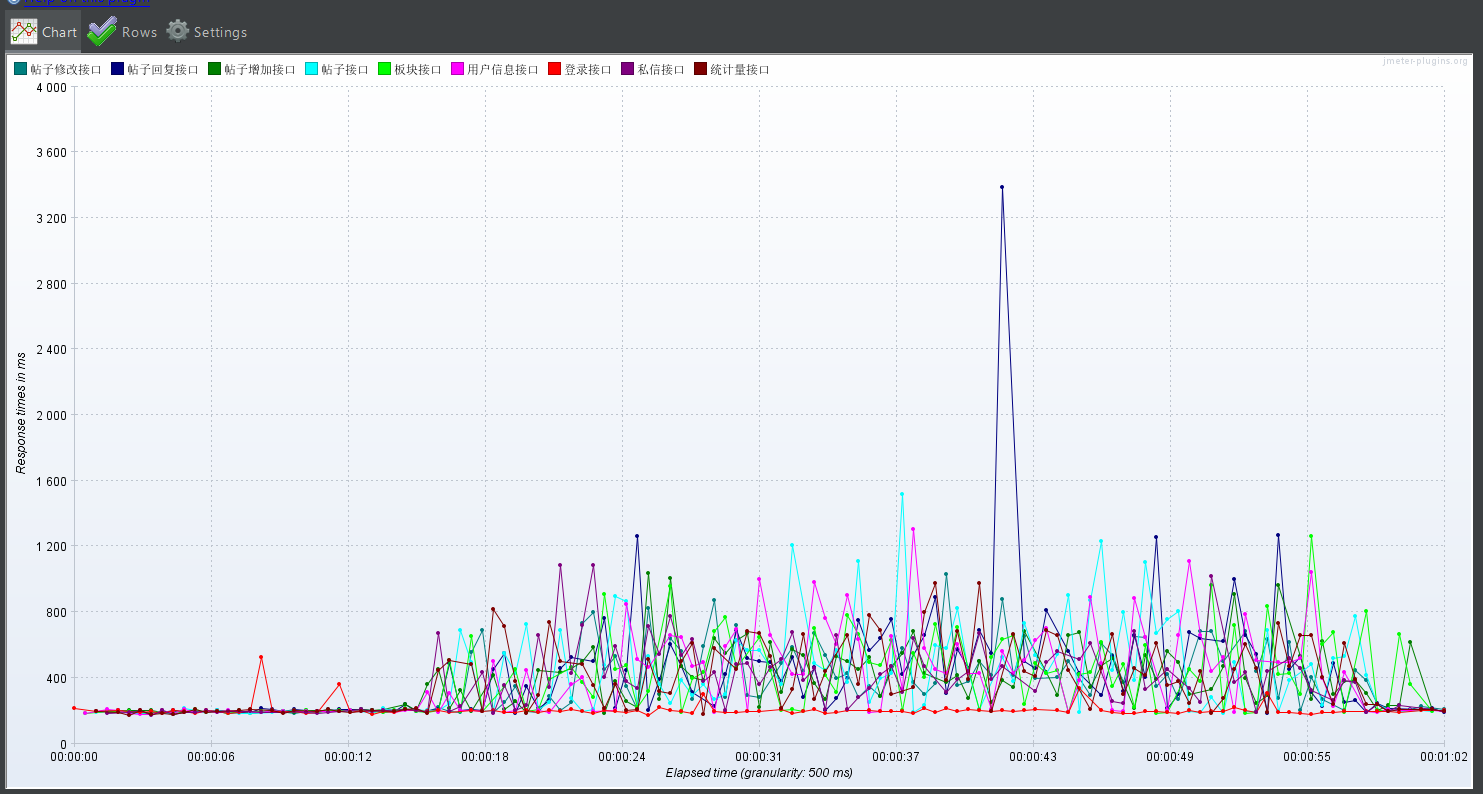Click the navy 帖子回复接口 legend swatch
The image size is (1483, 794).
click(x=117, y=69)
